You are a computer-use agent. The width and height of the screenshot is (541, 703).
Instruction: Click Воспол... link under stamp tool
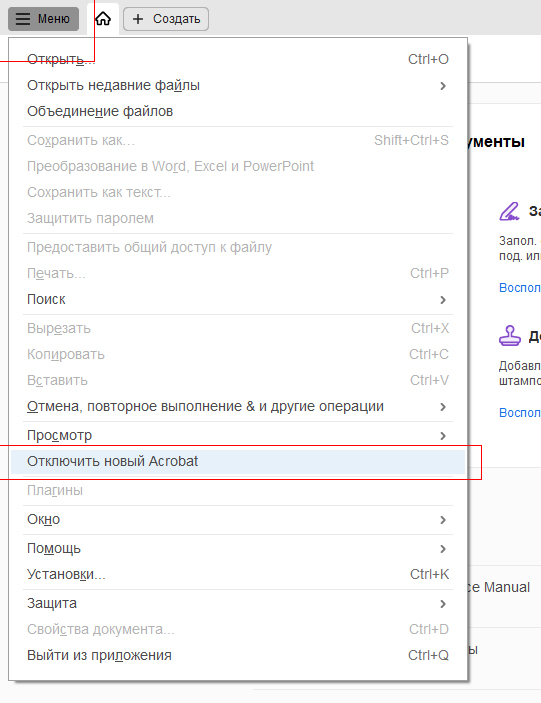tap(520, 412)
